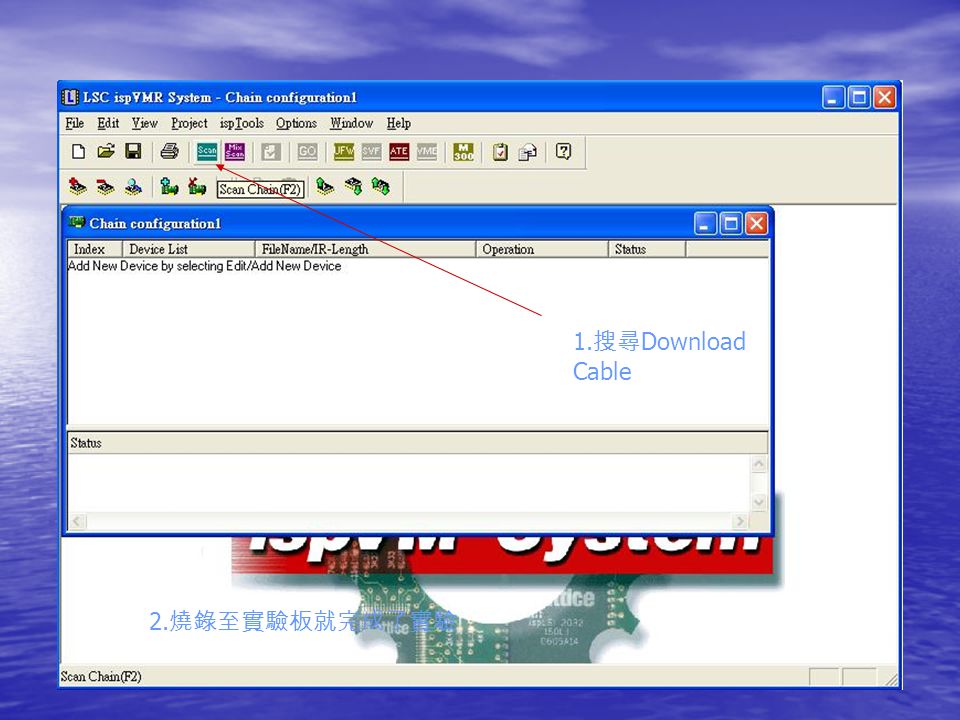Open the M300 model icon

click(x=463, y=151)
